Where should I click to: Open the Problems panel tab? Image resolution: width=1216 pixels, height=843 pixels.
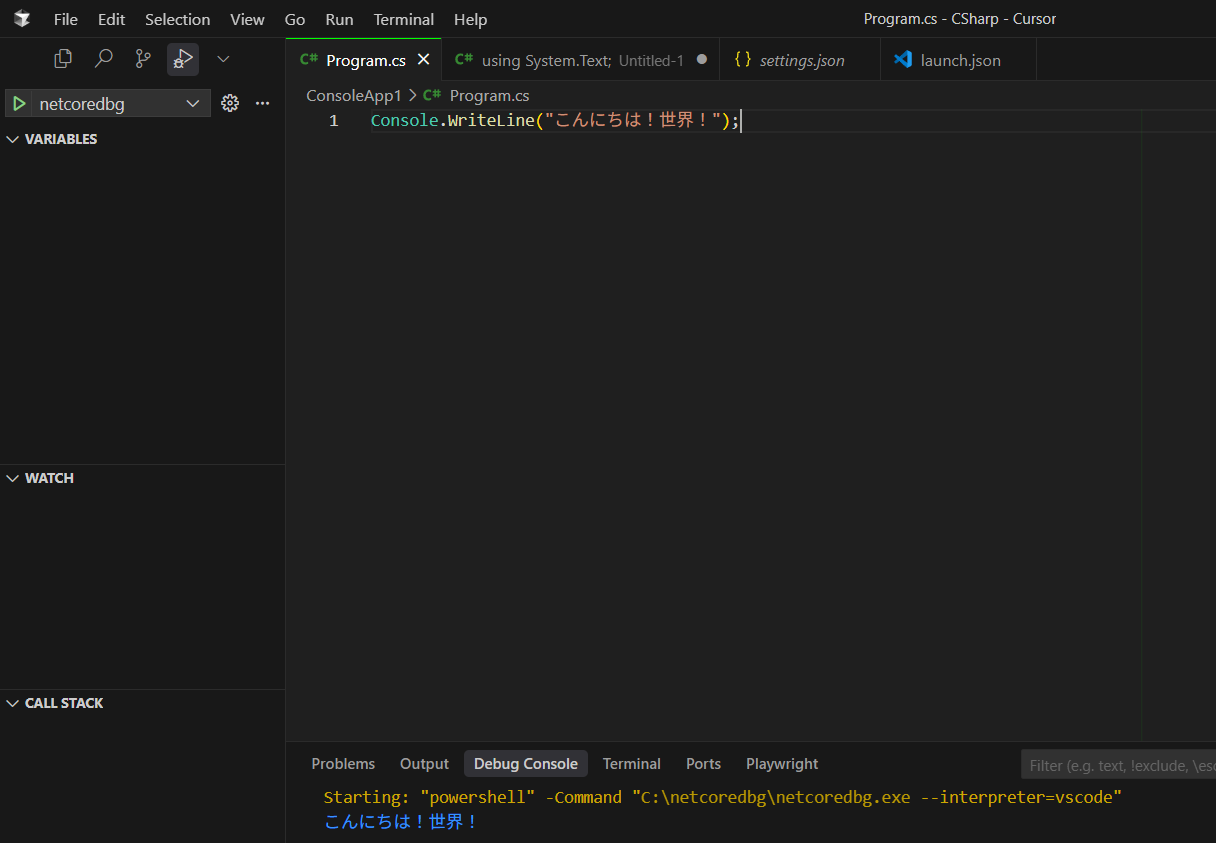343,764
